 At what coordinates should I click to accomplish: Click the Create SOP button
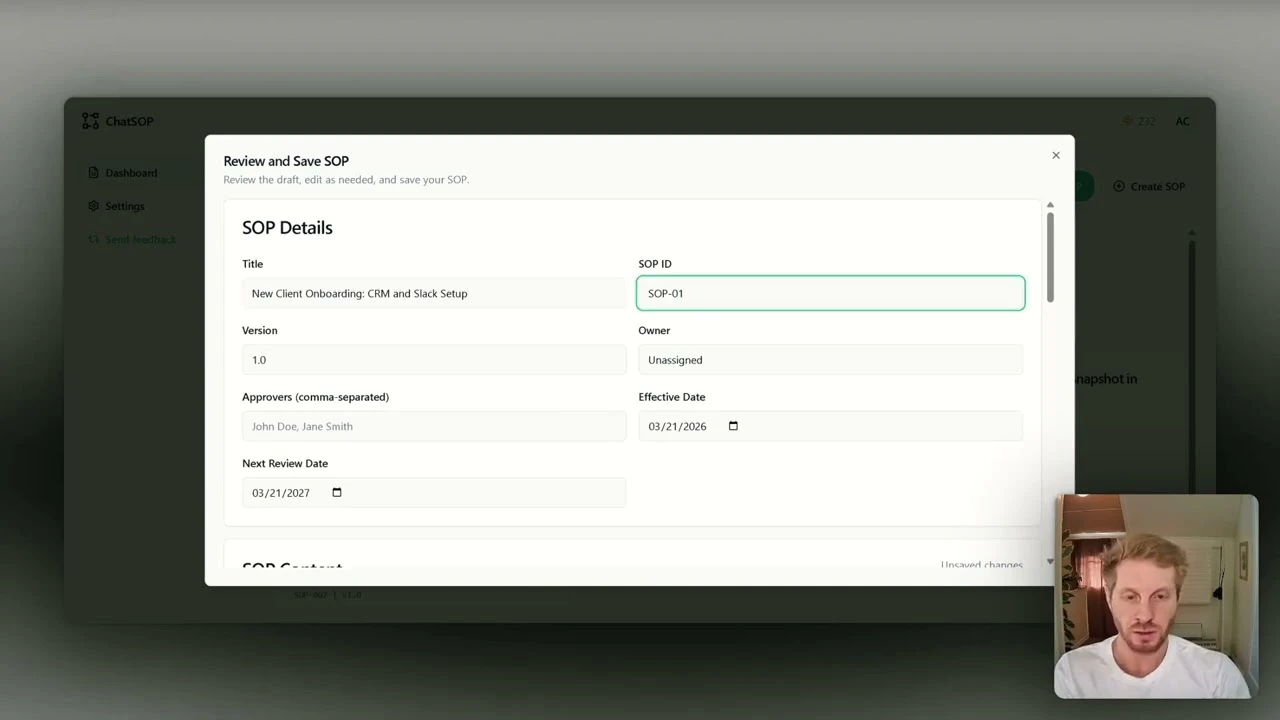click(x=1149, y=186)
